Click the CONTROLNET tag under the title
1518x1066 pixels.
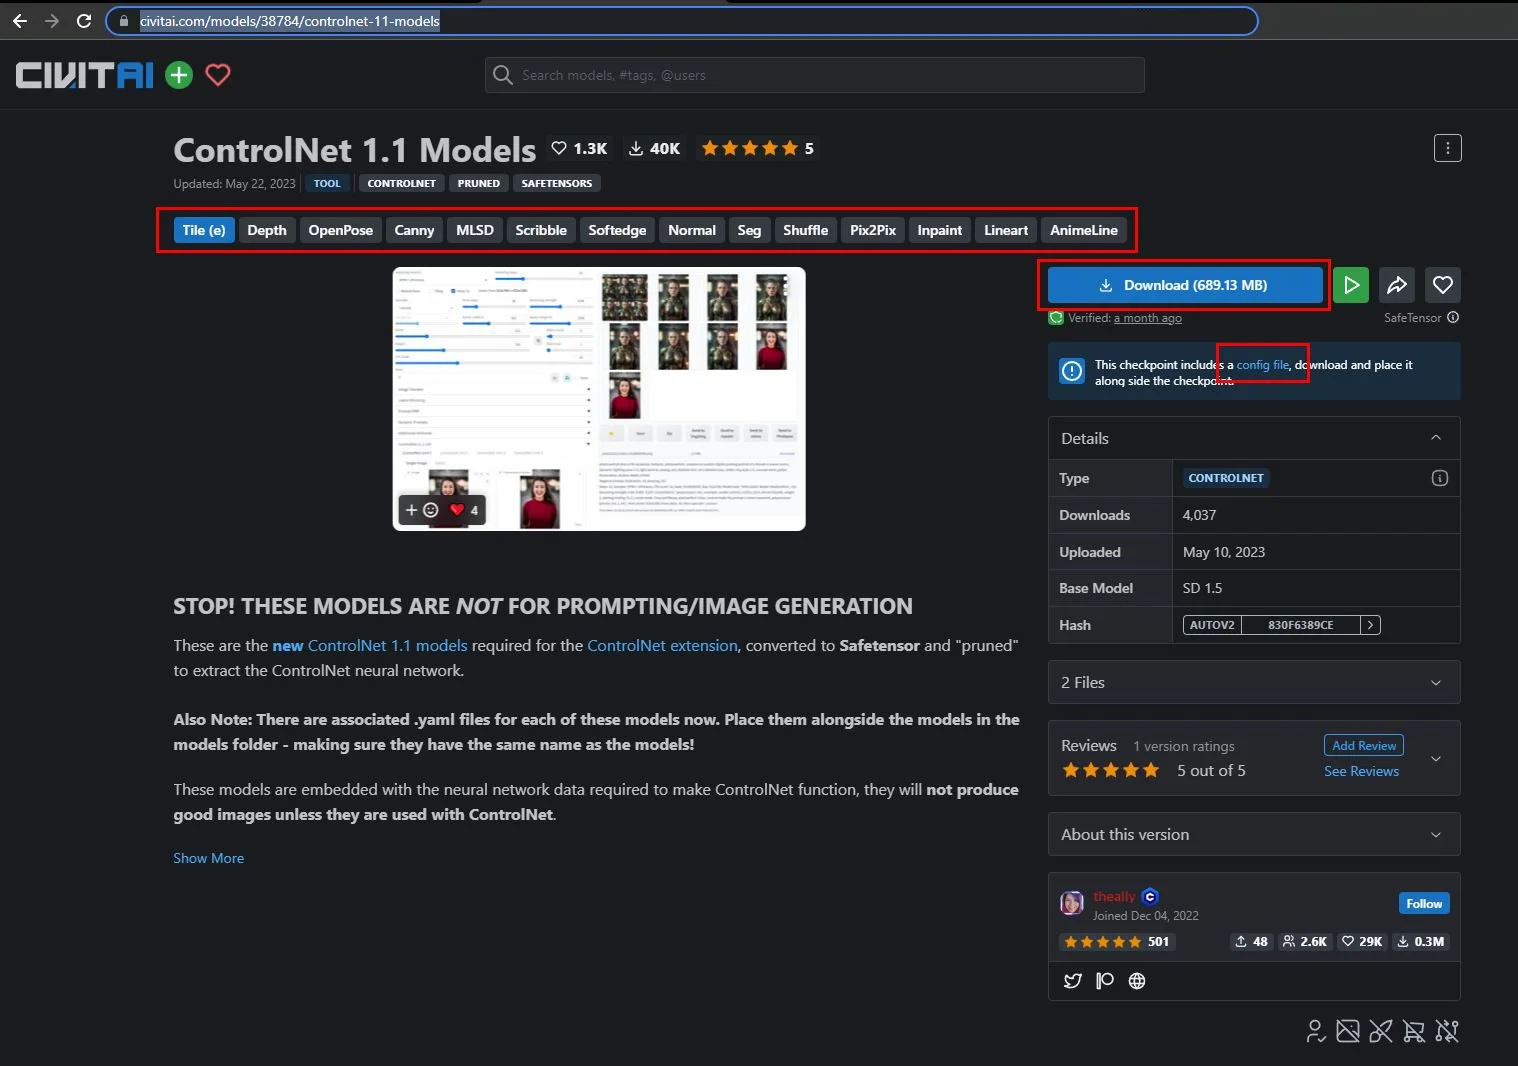[x=401, y=183]
